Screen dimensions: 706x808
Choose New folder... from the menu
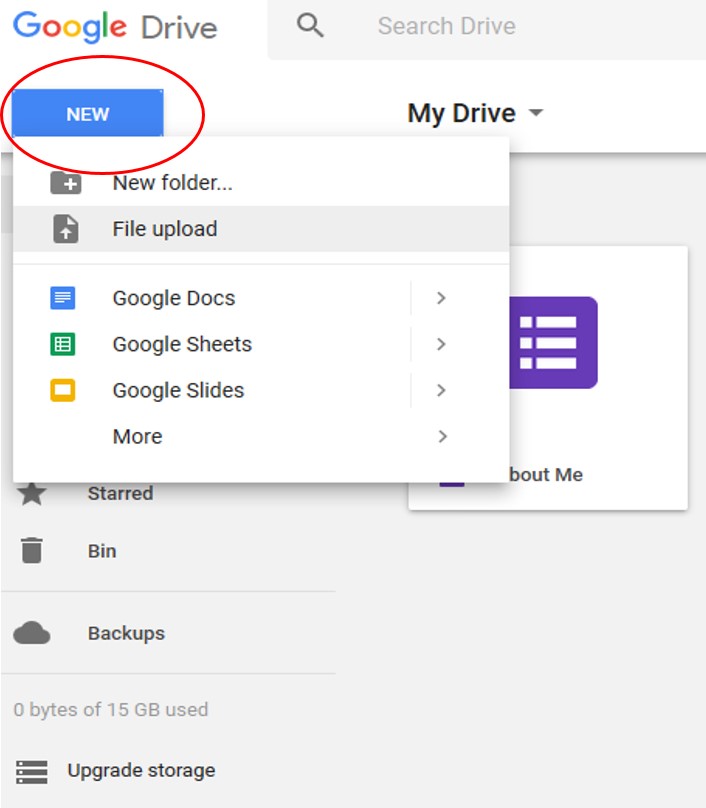(261, 183)
